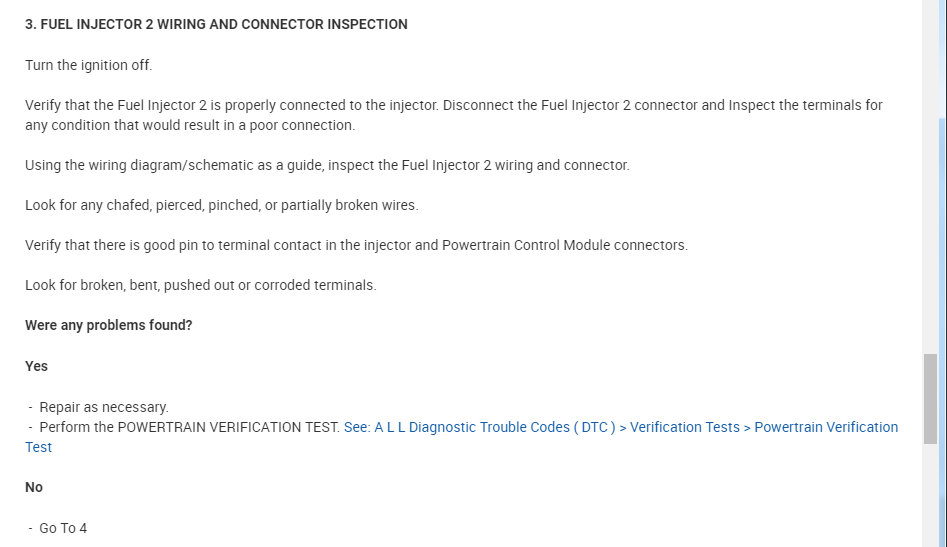The image size is (947, 547).
Task: Click 'any condition that would result' text line
Action: pos(190,125)
